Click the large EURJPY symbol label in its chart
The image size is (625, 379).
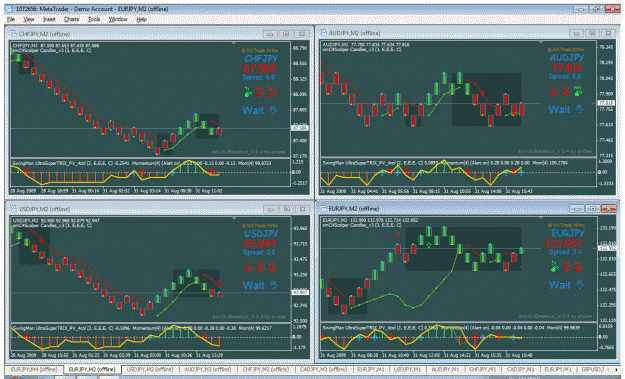(x=568, y=233)
